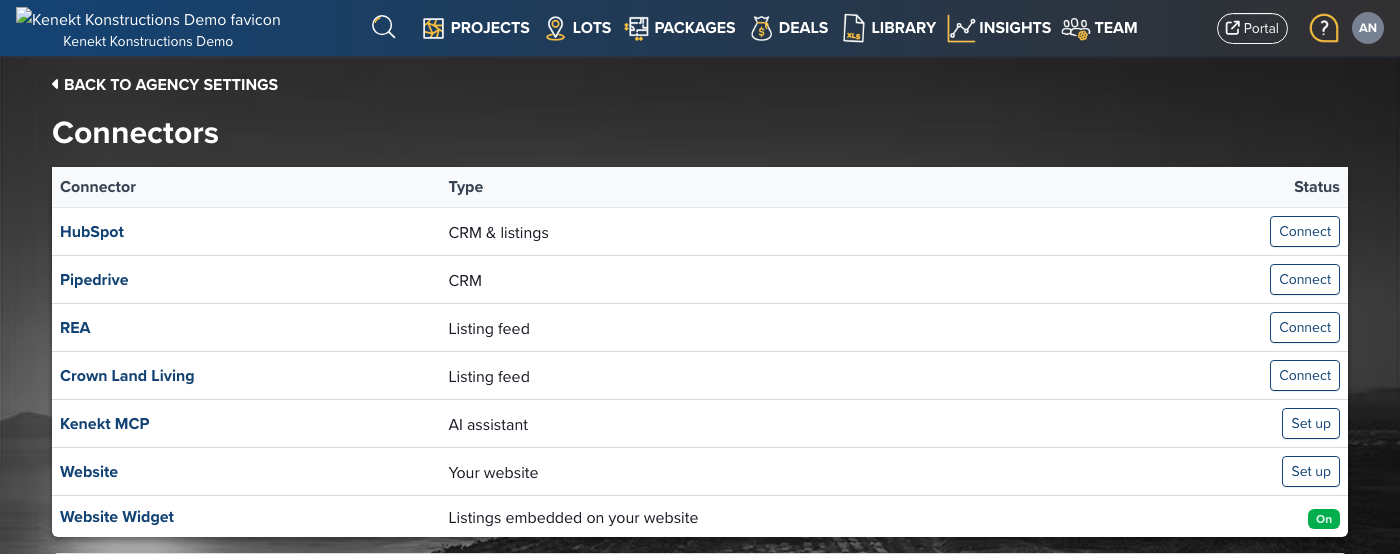Image resolution: width=1400 pixels, height=554 pixels.
Task: Click the Connectors page heading
Action: 135,133
